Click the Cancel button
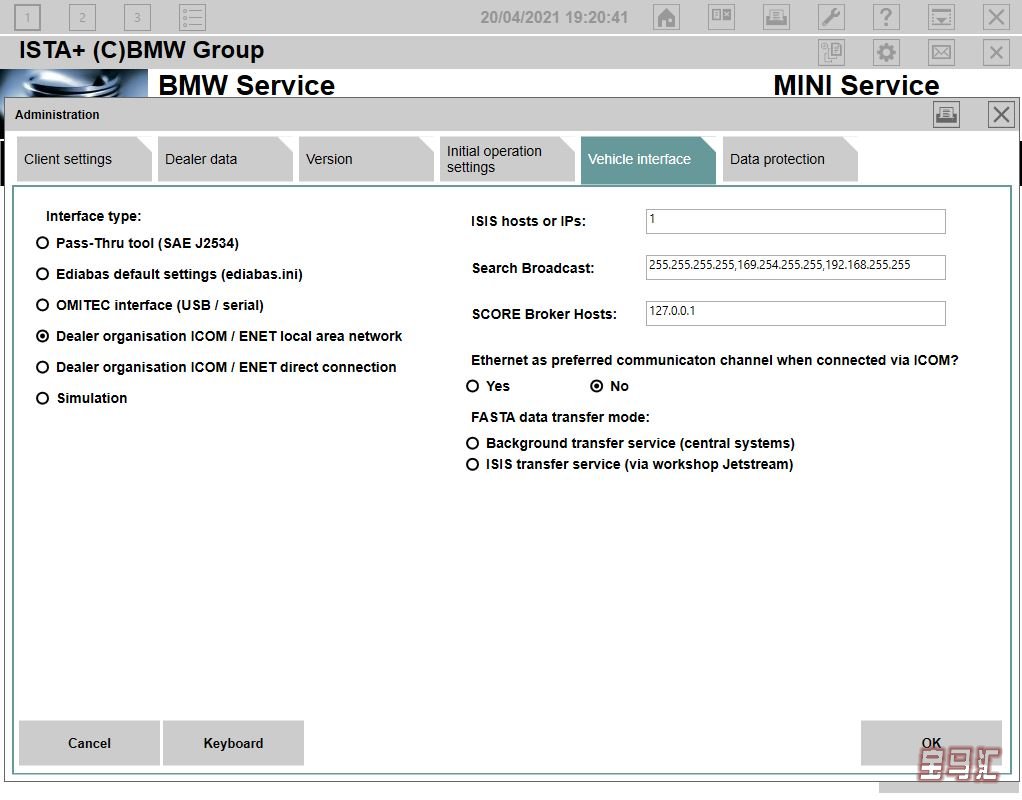1022x800 pixels. click(89, 743)
